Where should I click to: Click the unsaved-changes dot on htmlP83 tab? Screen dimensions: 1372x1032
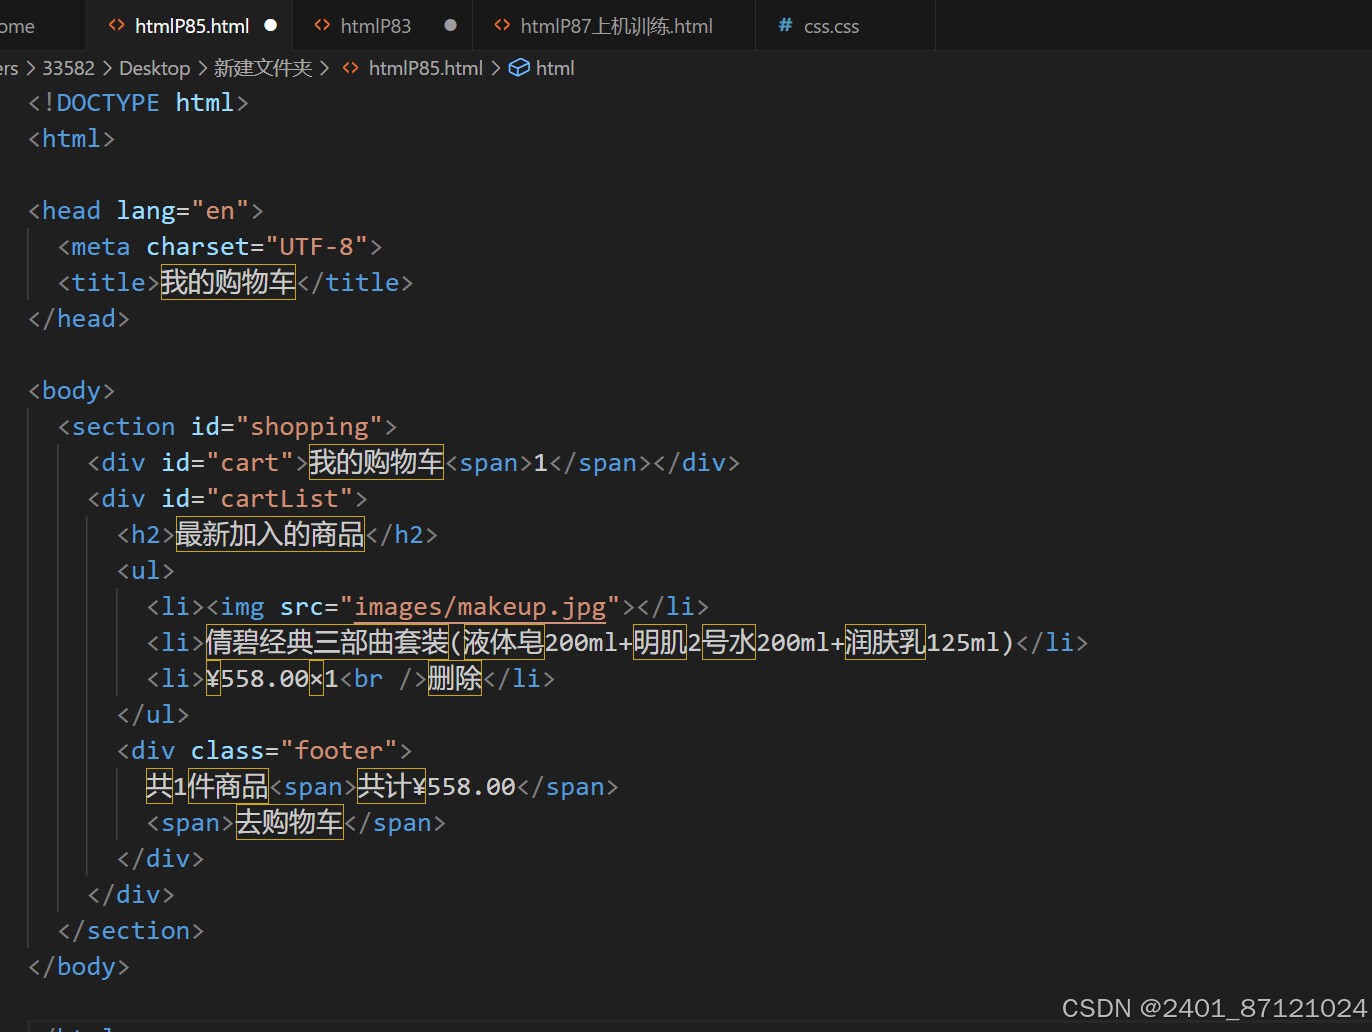(450, 25)
